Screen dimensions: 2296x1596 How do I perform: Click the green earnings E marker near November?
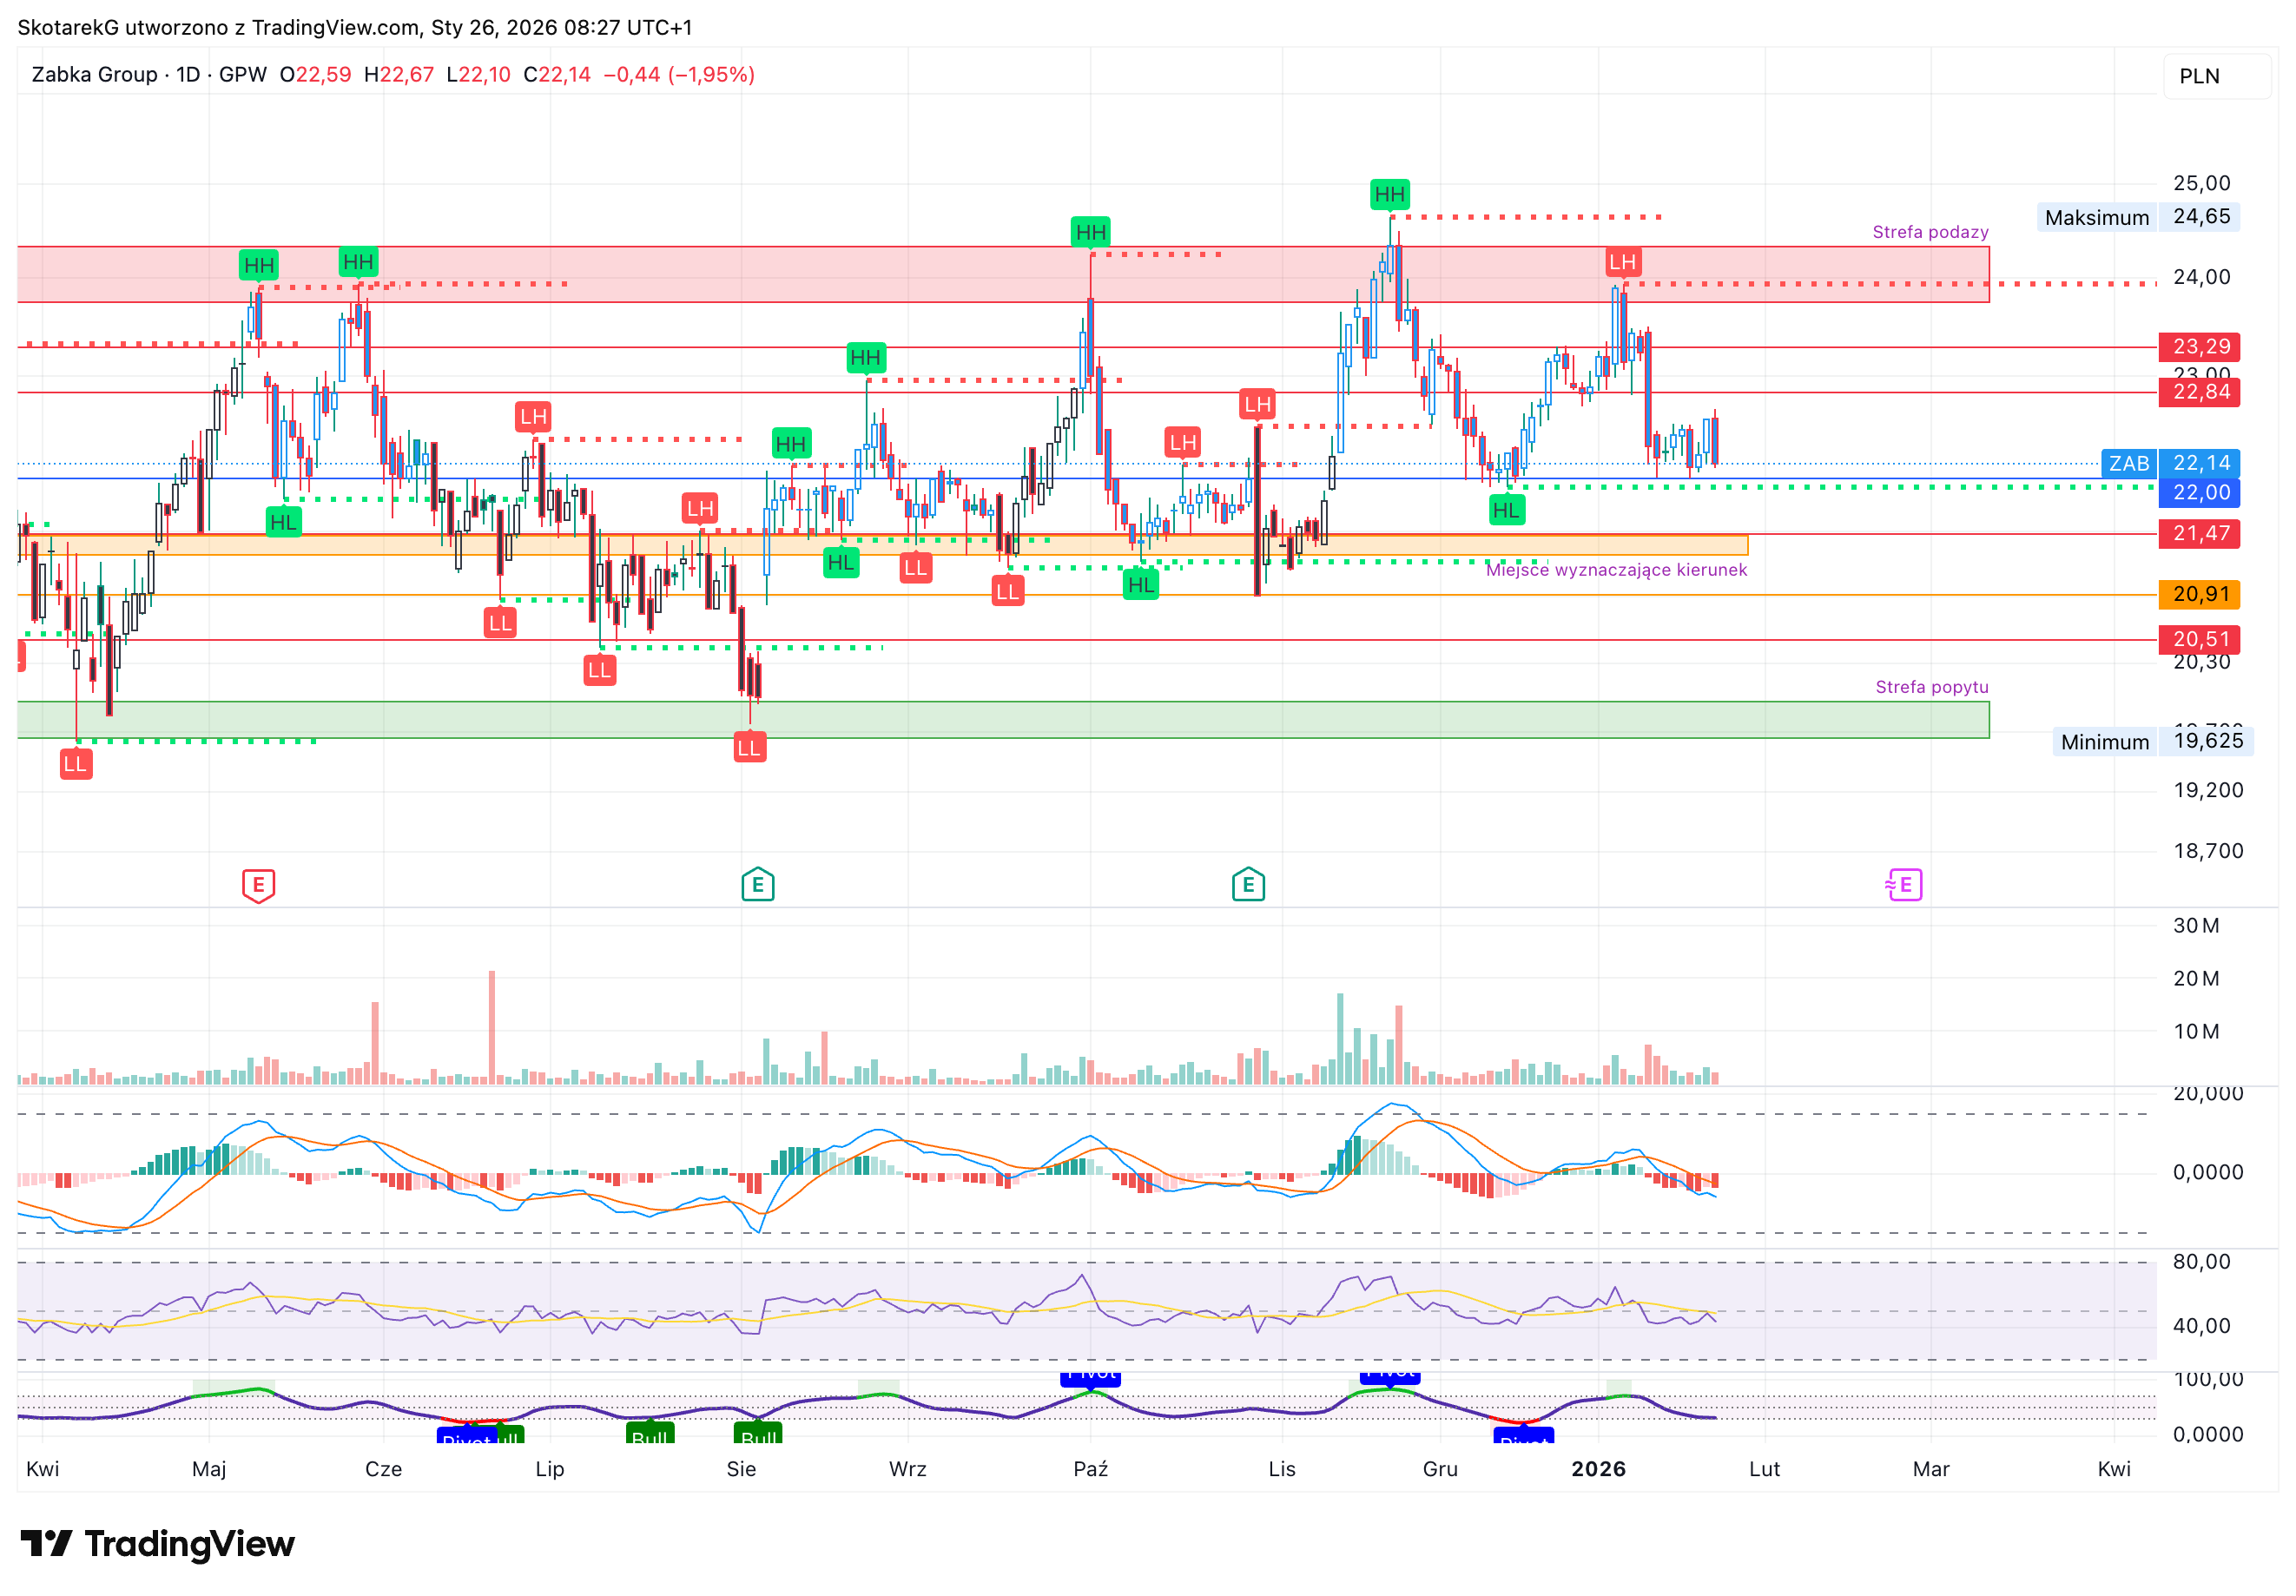click(1248, 884)
